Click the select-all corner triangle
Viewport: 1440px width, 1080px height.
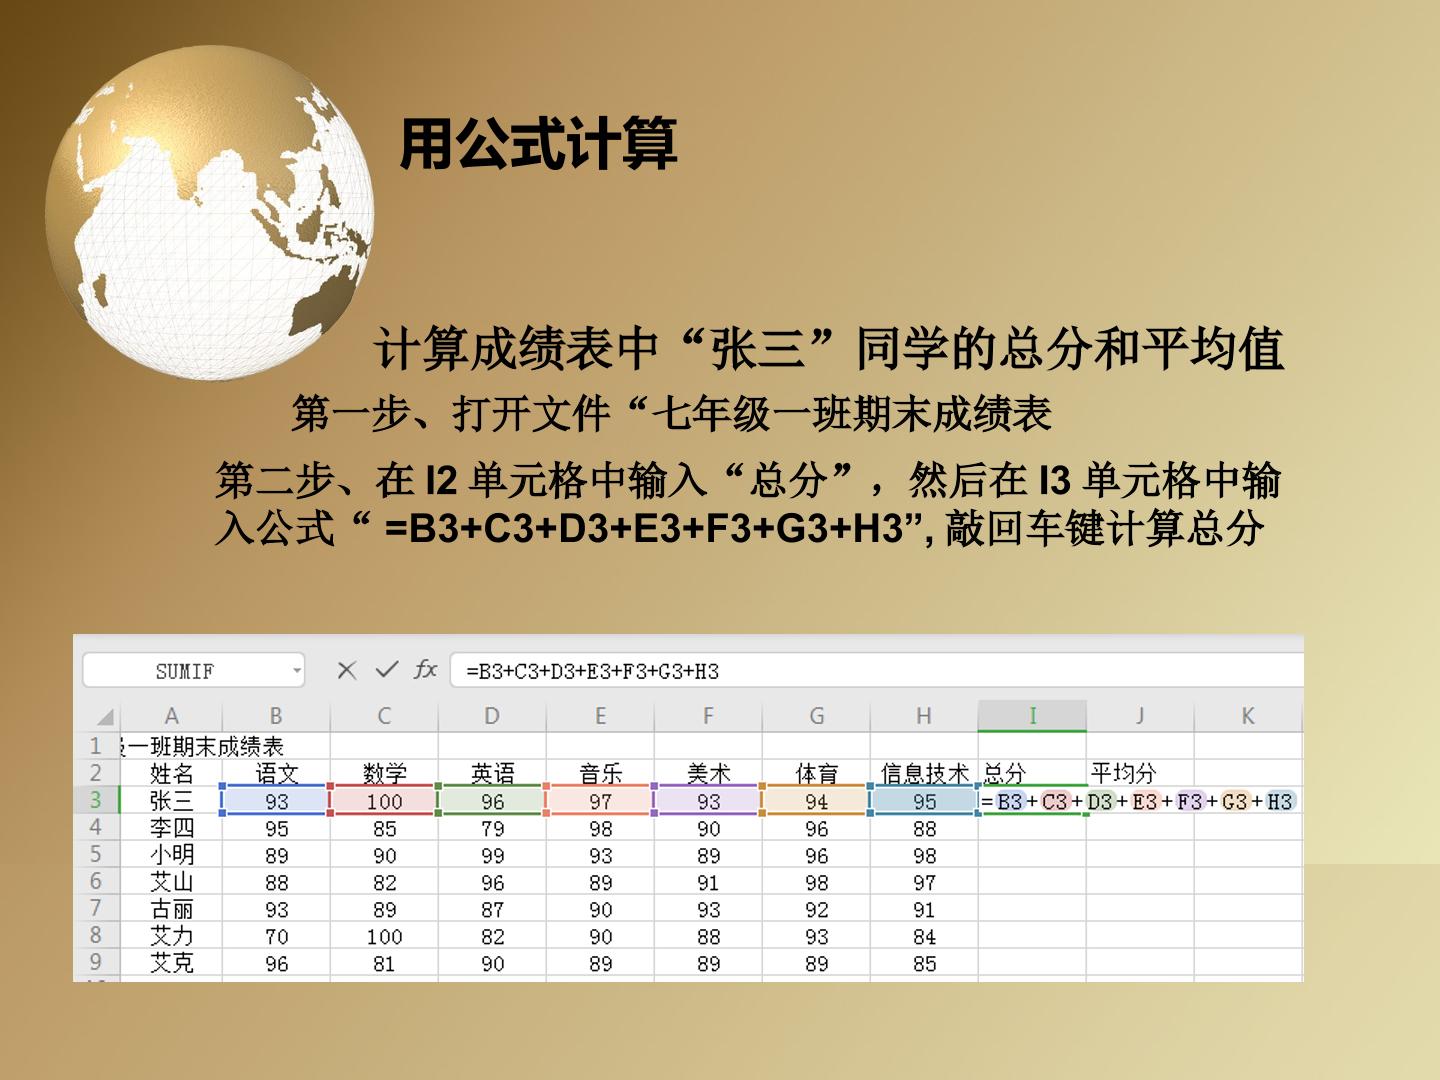coord(104,716)
